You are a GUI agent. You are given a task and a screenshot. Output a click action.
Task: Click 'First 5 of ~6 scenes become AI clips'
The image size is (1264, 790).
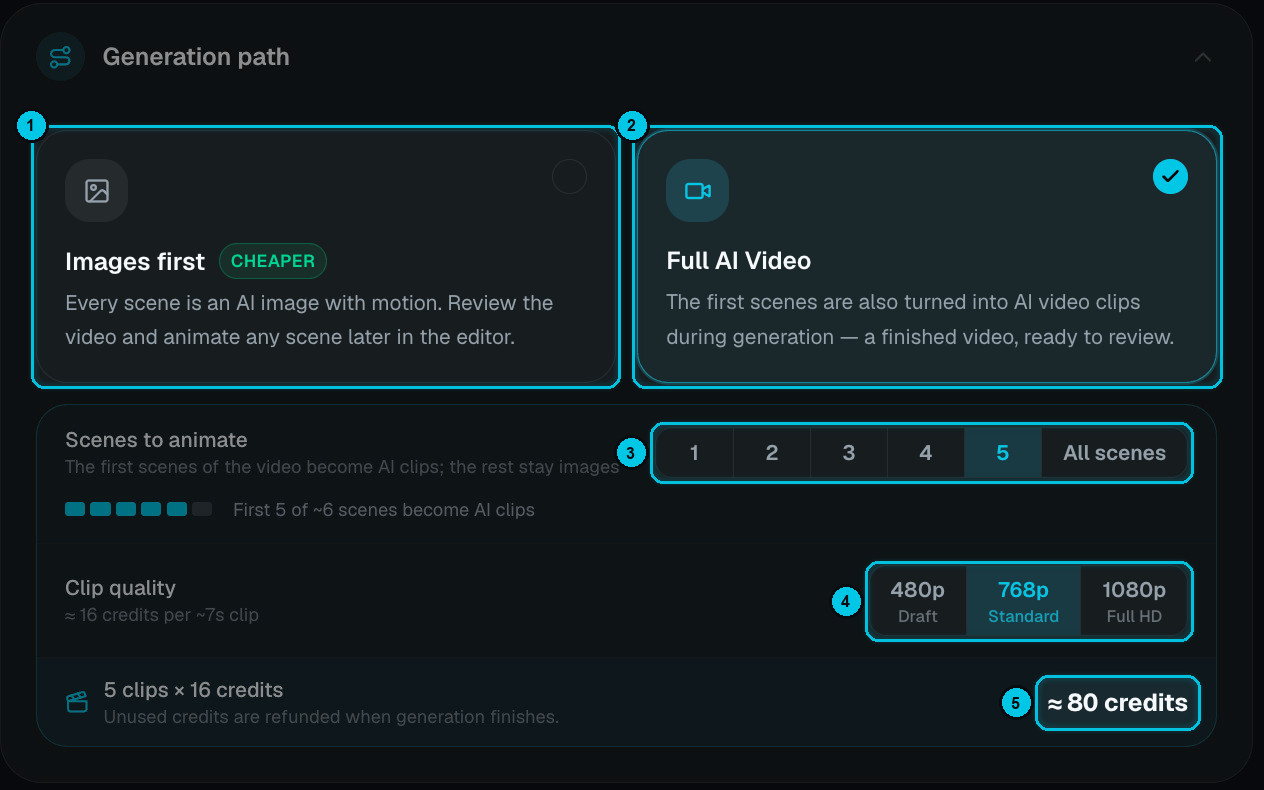point(384,510)
